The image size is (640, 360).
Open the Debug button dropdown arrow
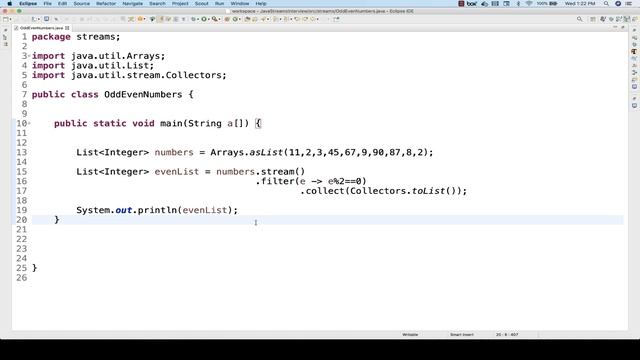pyautogui.click(x=198, y=19)
